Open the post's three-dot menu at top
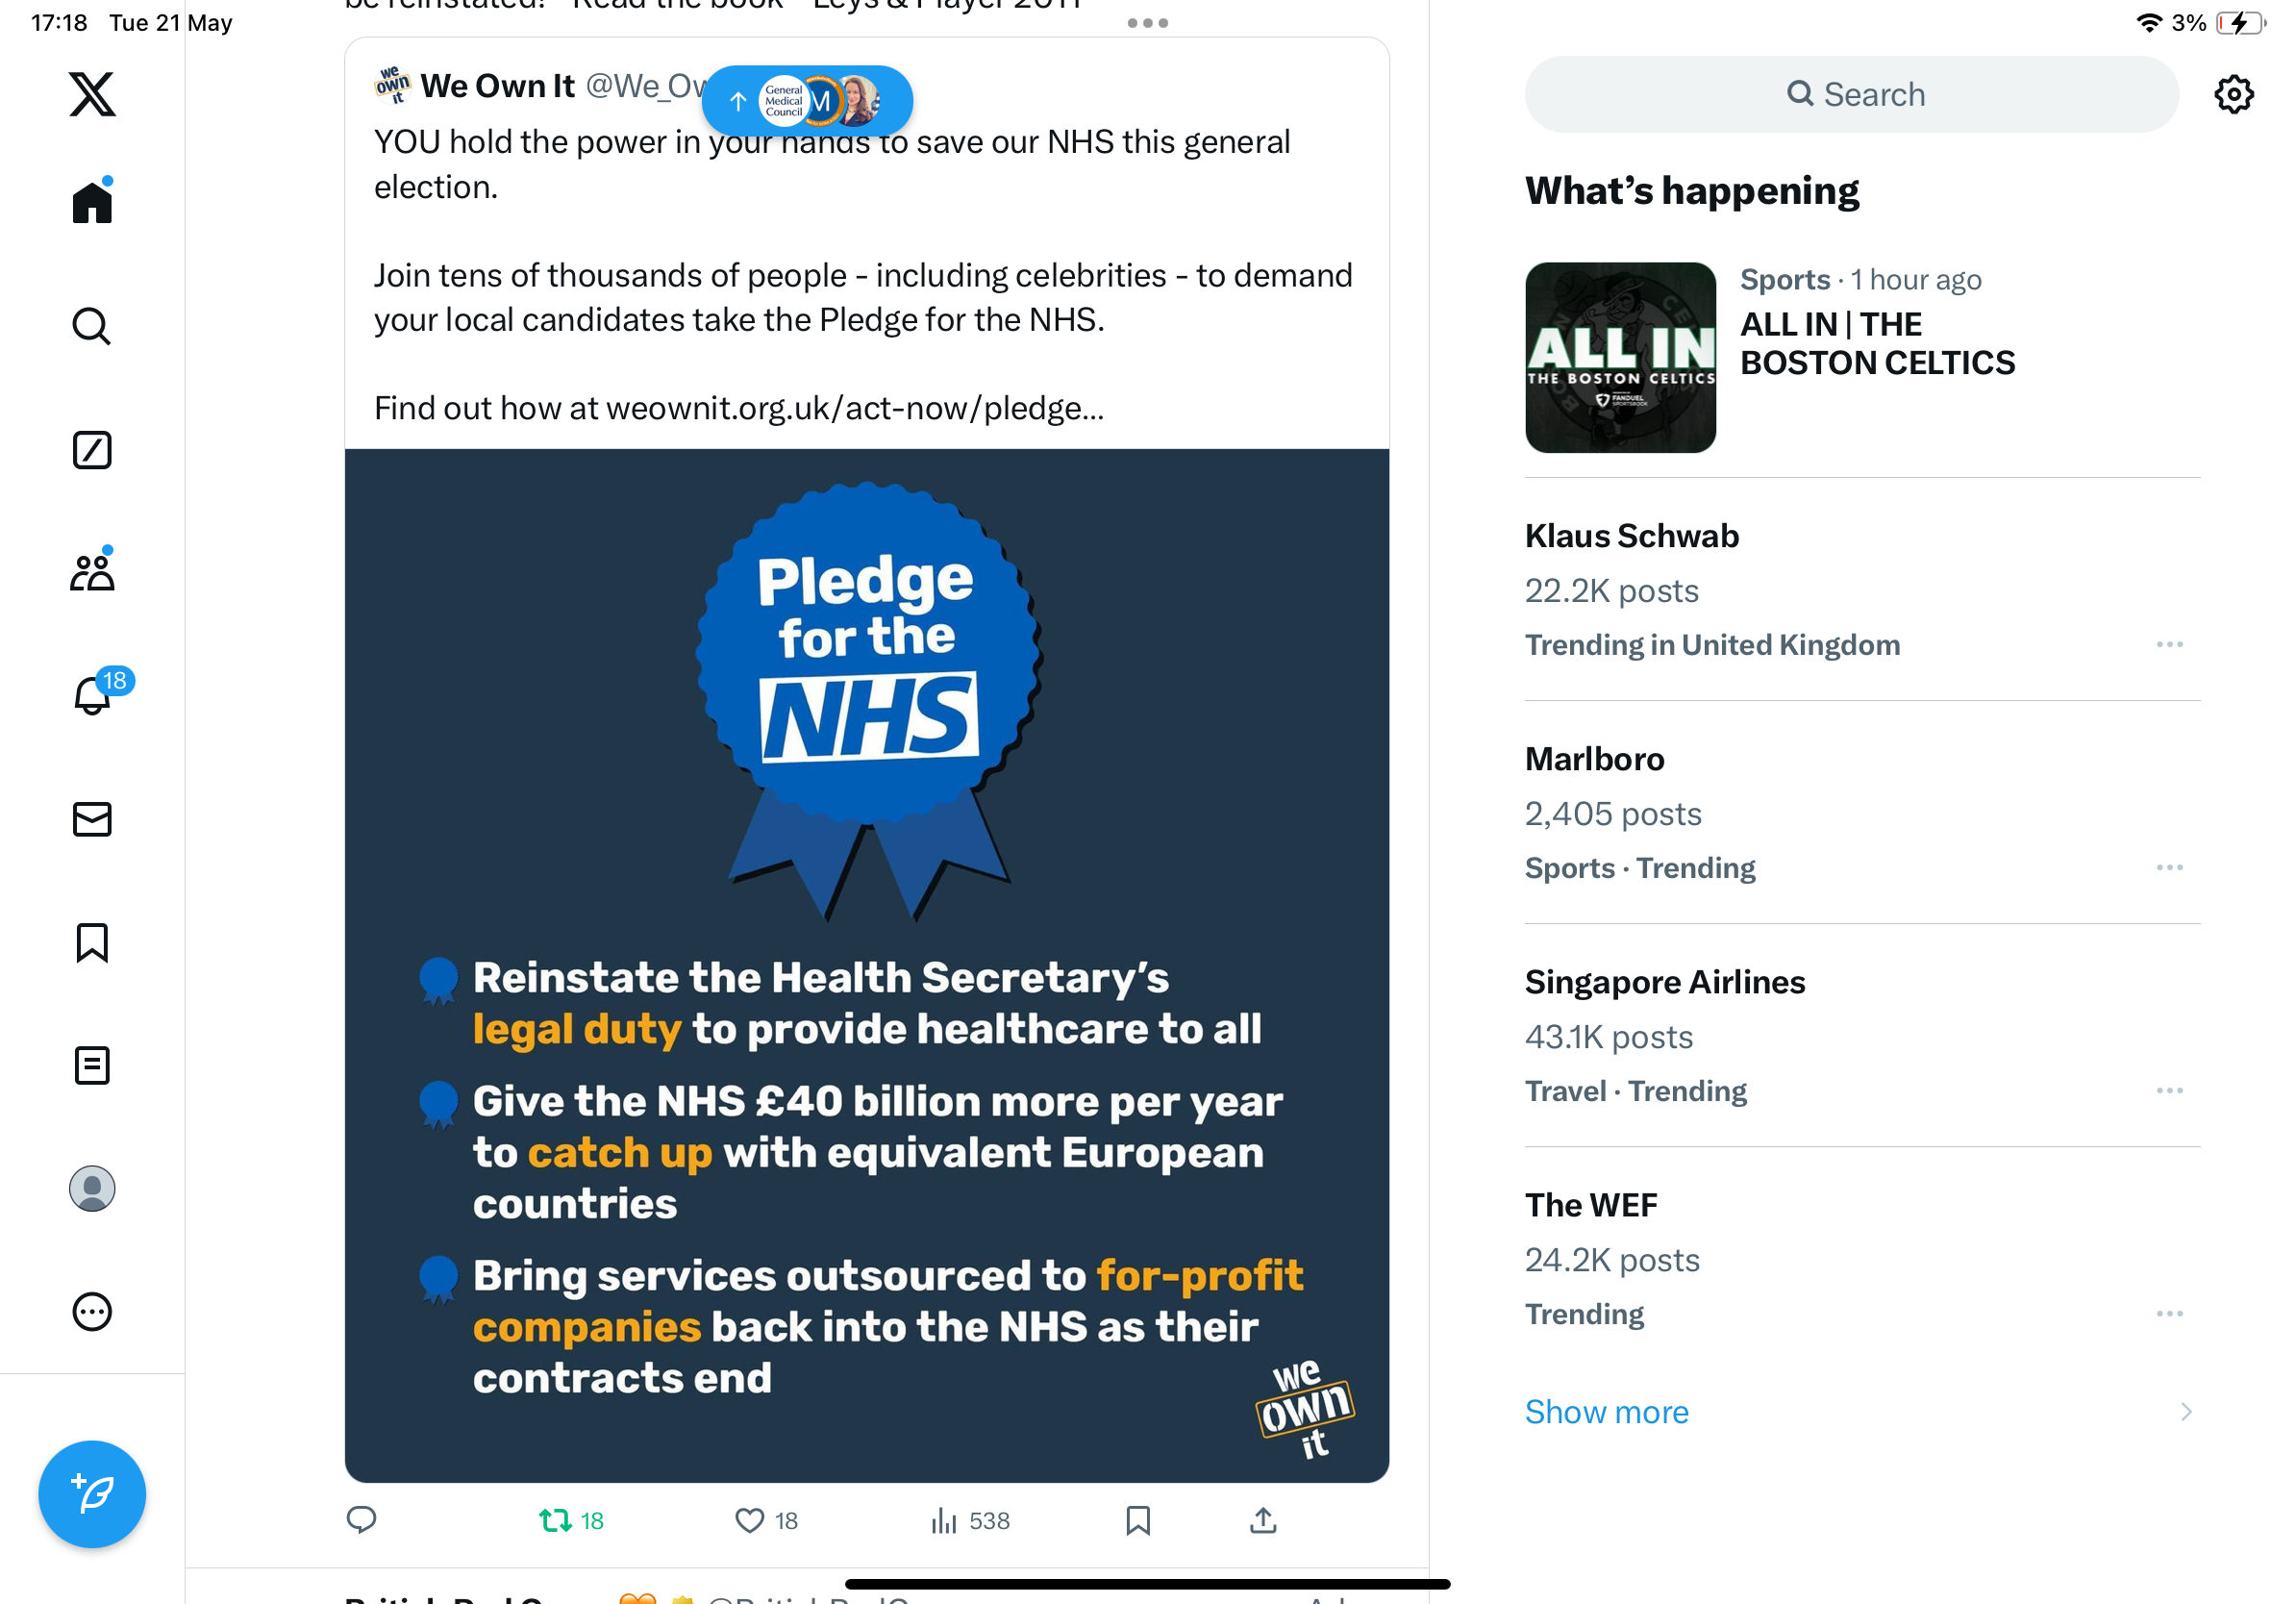 (1147, 23)
